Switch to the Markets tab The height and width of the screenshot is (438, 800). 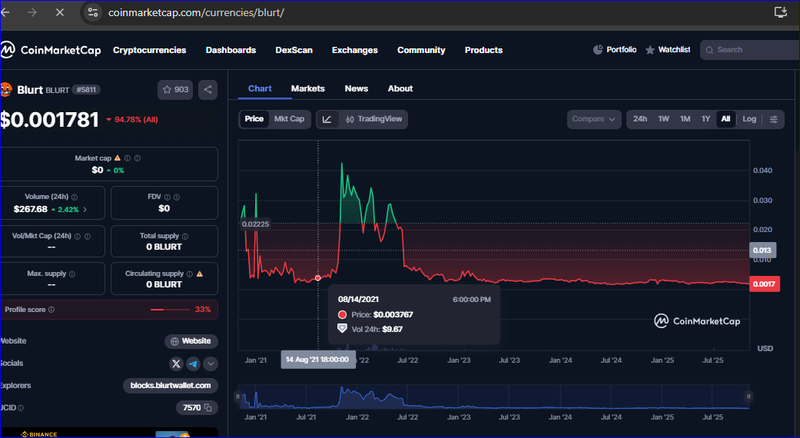pos(308,88)
